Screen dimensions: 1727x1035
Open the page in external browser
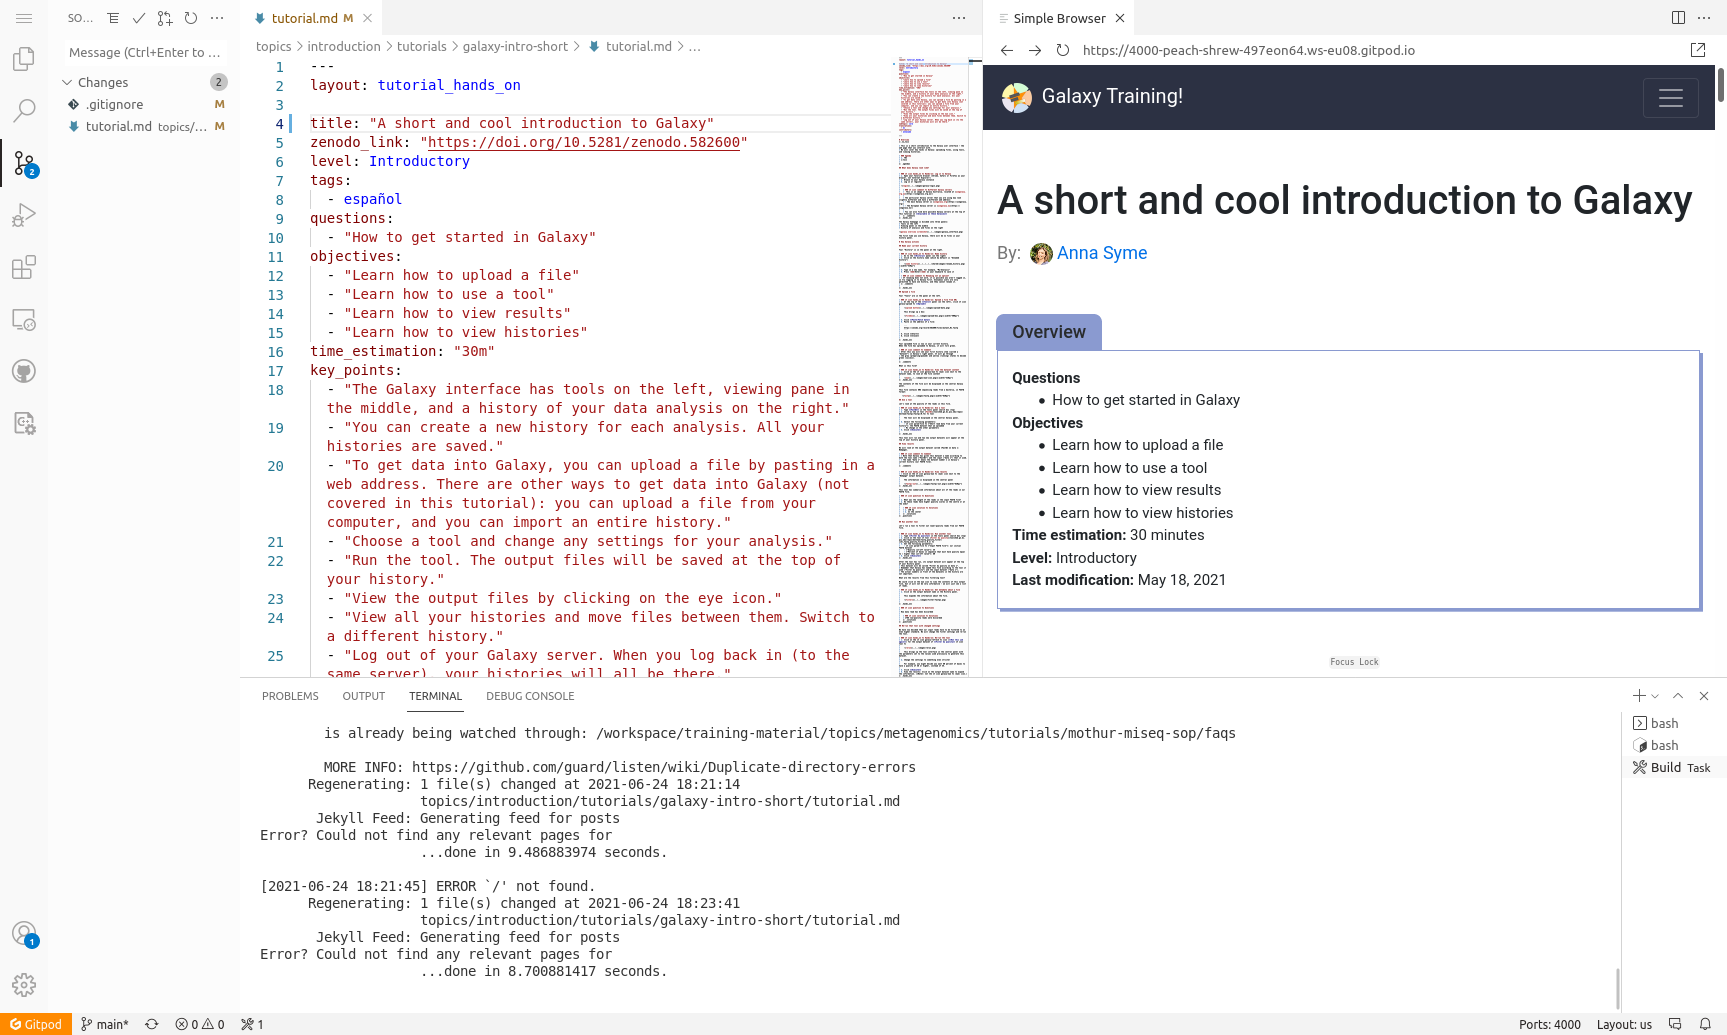[1698, 50]
